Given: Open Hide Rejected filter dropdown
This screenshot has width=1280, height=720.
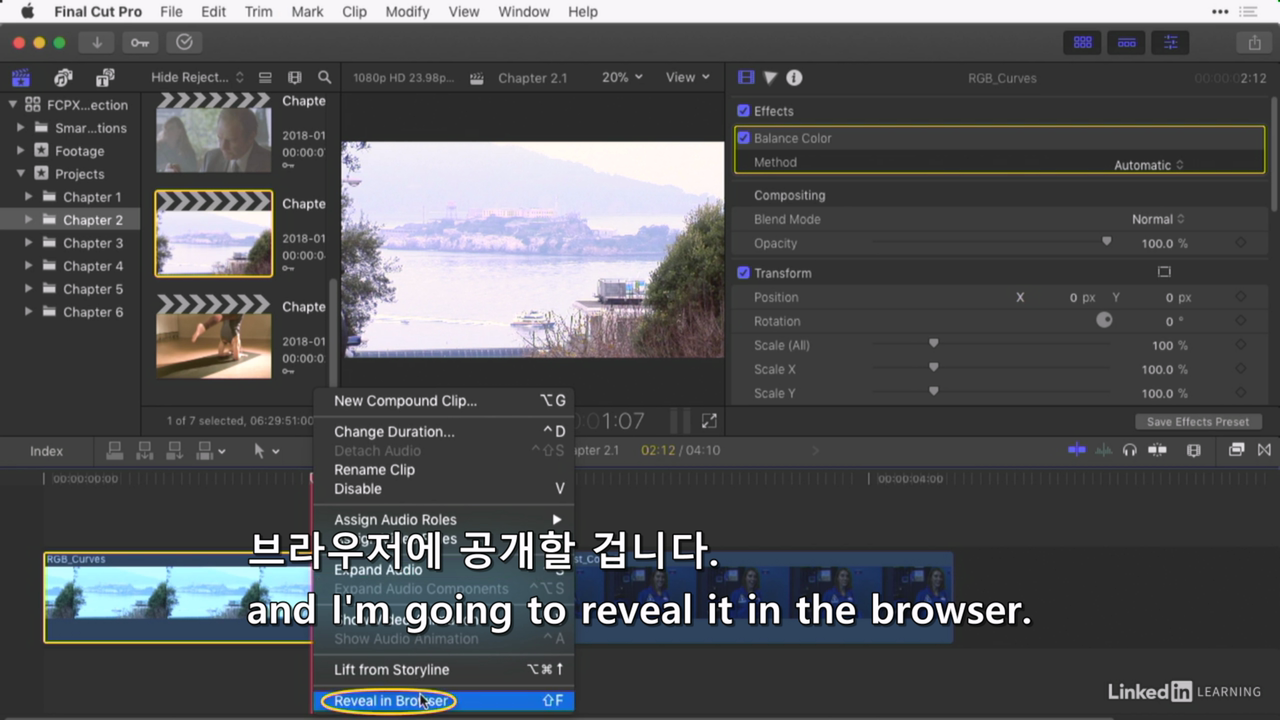Looking at the screenshot, I should coord(197,77).
